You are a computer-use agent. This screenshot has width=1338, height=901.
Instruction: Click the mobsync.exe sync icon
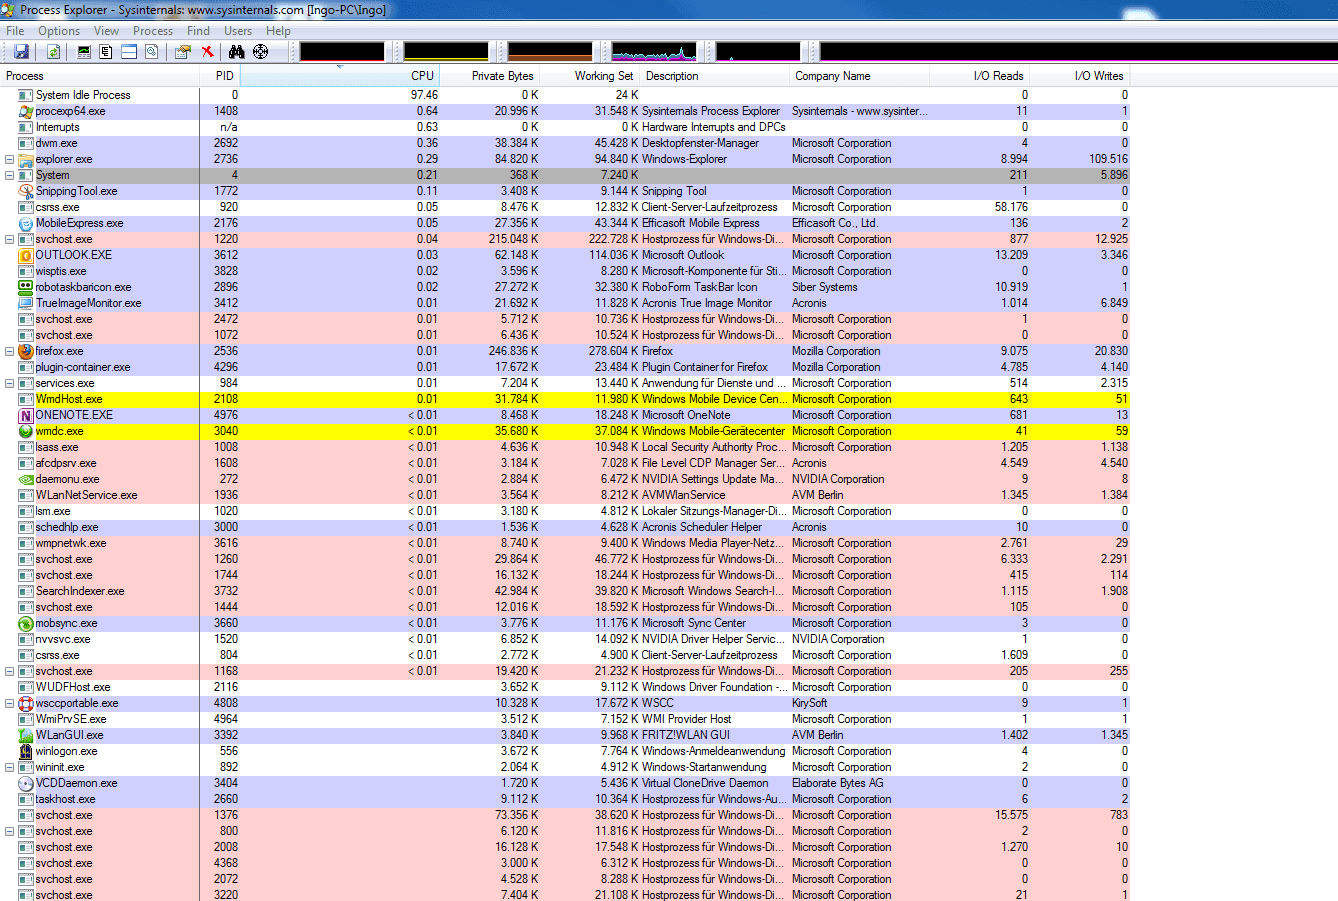click(x=26, y=623)
